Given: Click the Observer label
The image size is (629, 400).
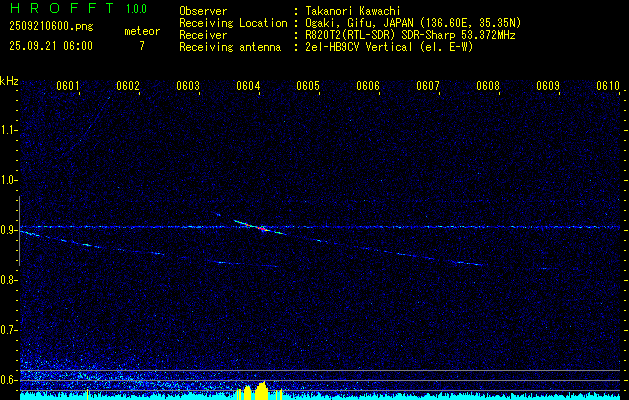Looking at the screenshot, I should tap(203, 11).
